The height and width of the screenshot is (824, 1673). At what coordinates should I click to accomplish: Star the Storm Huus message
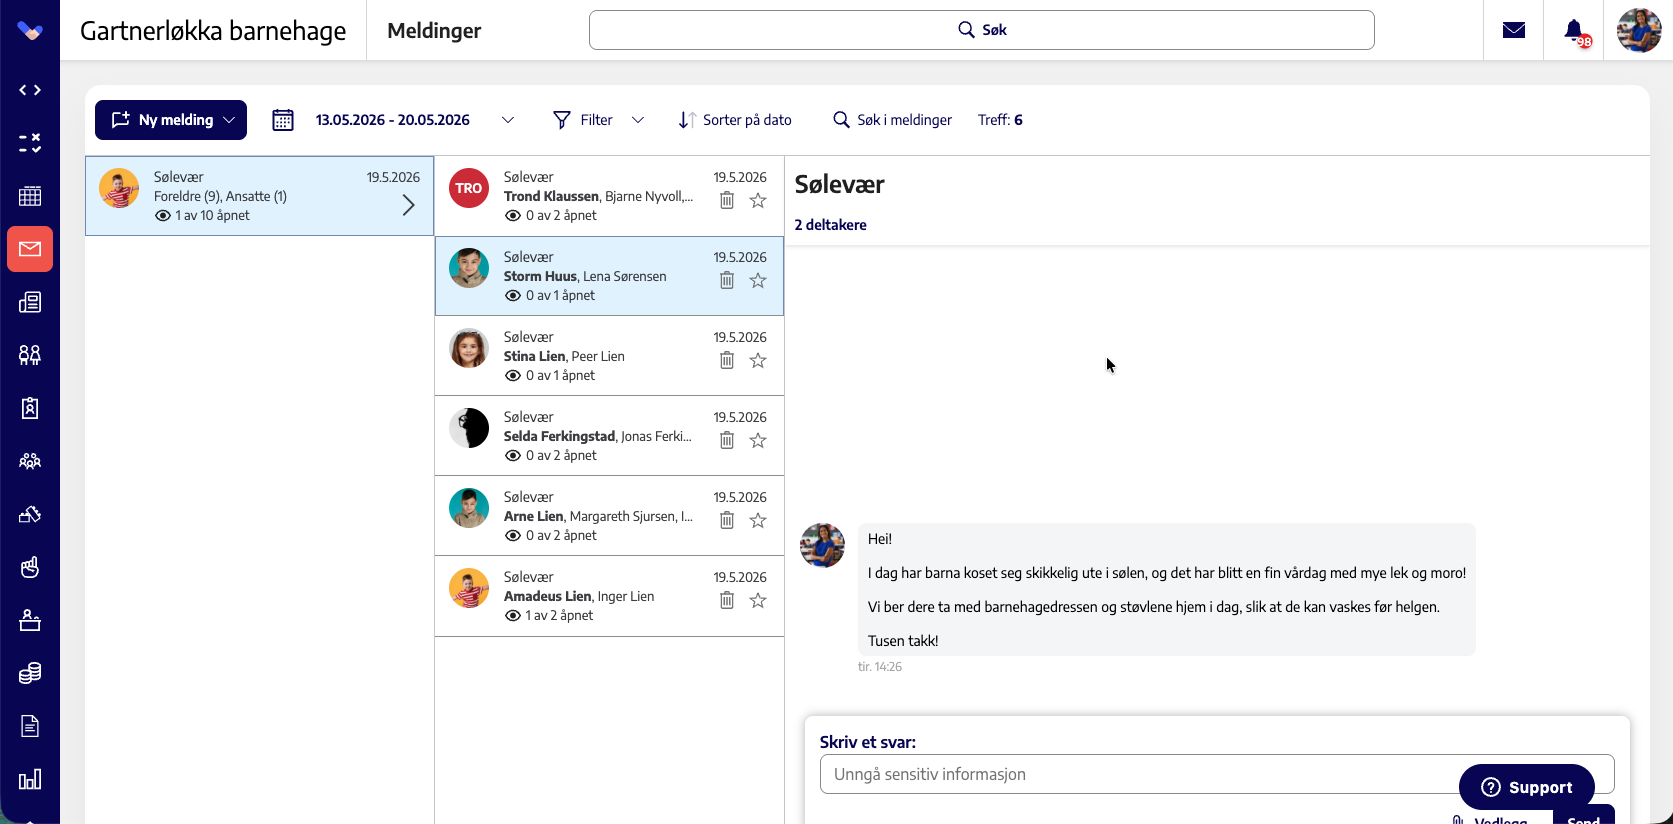[x=758, y=280]
